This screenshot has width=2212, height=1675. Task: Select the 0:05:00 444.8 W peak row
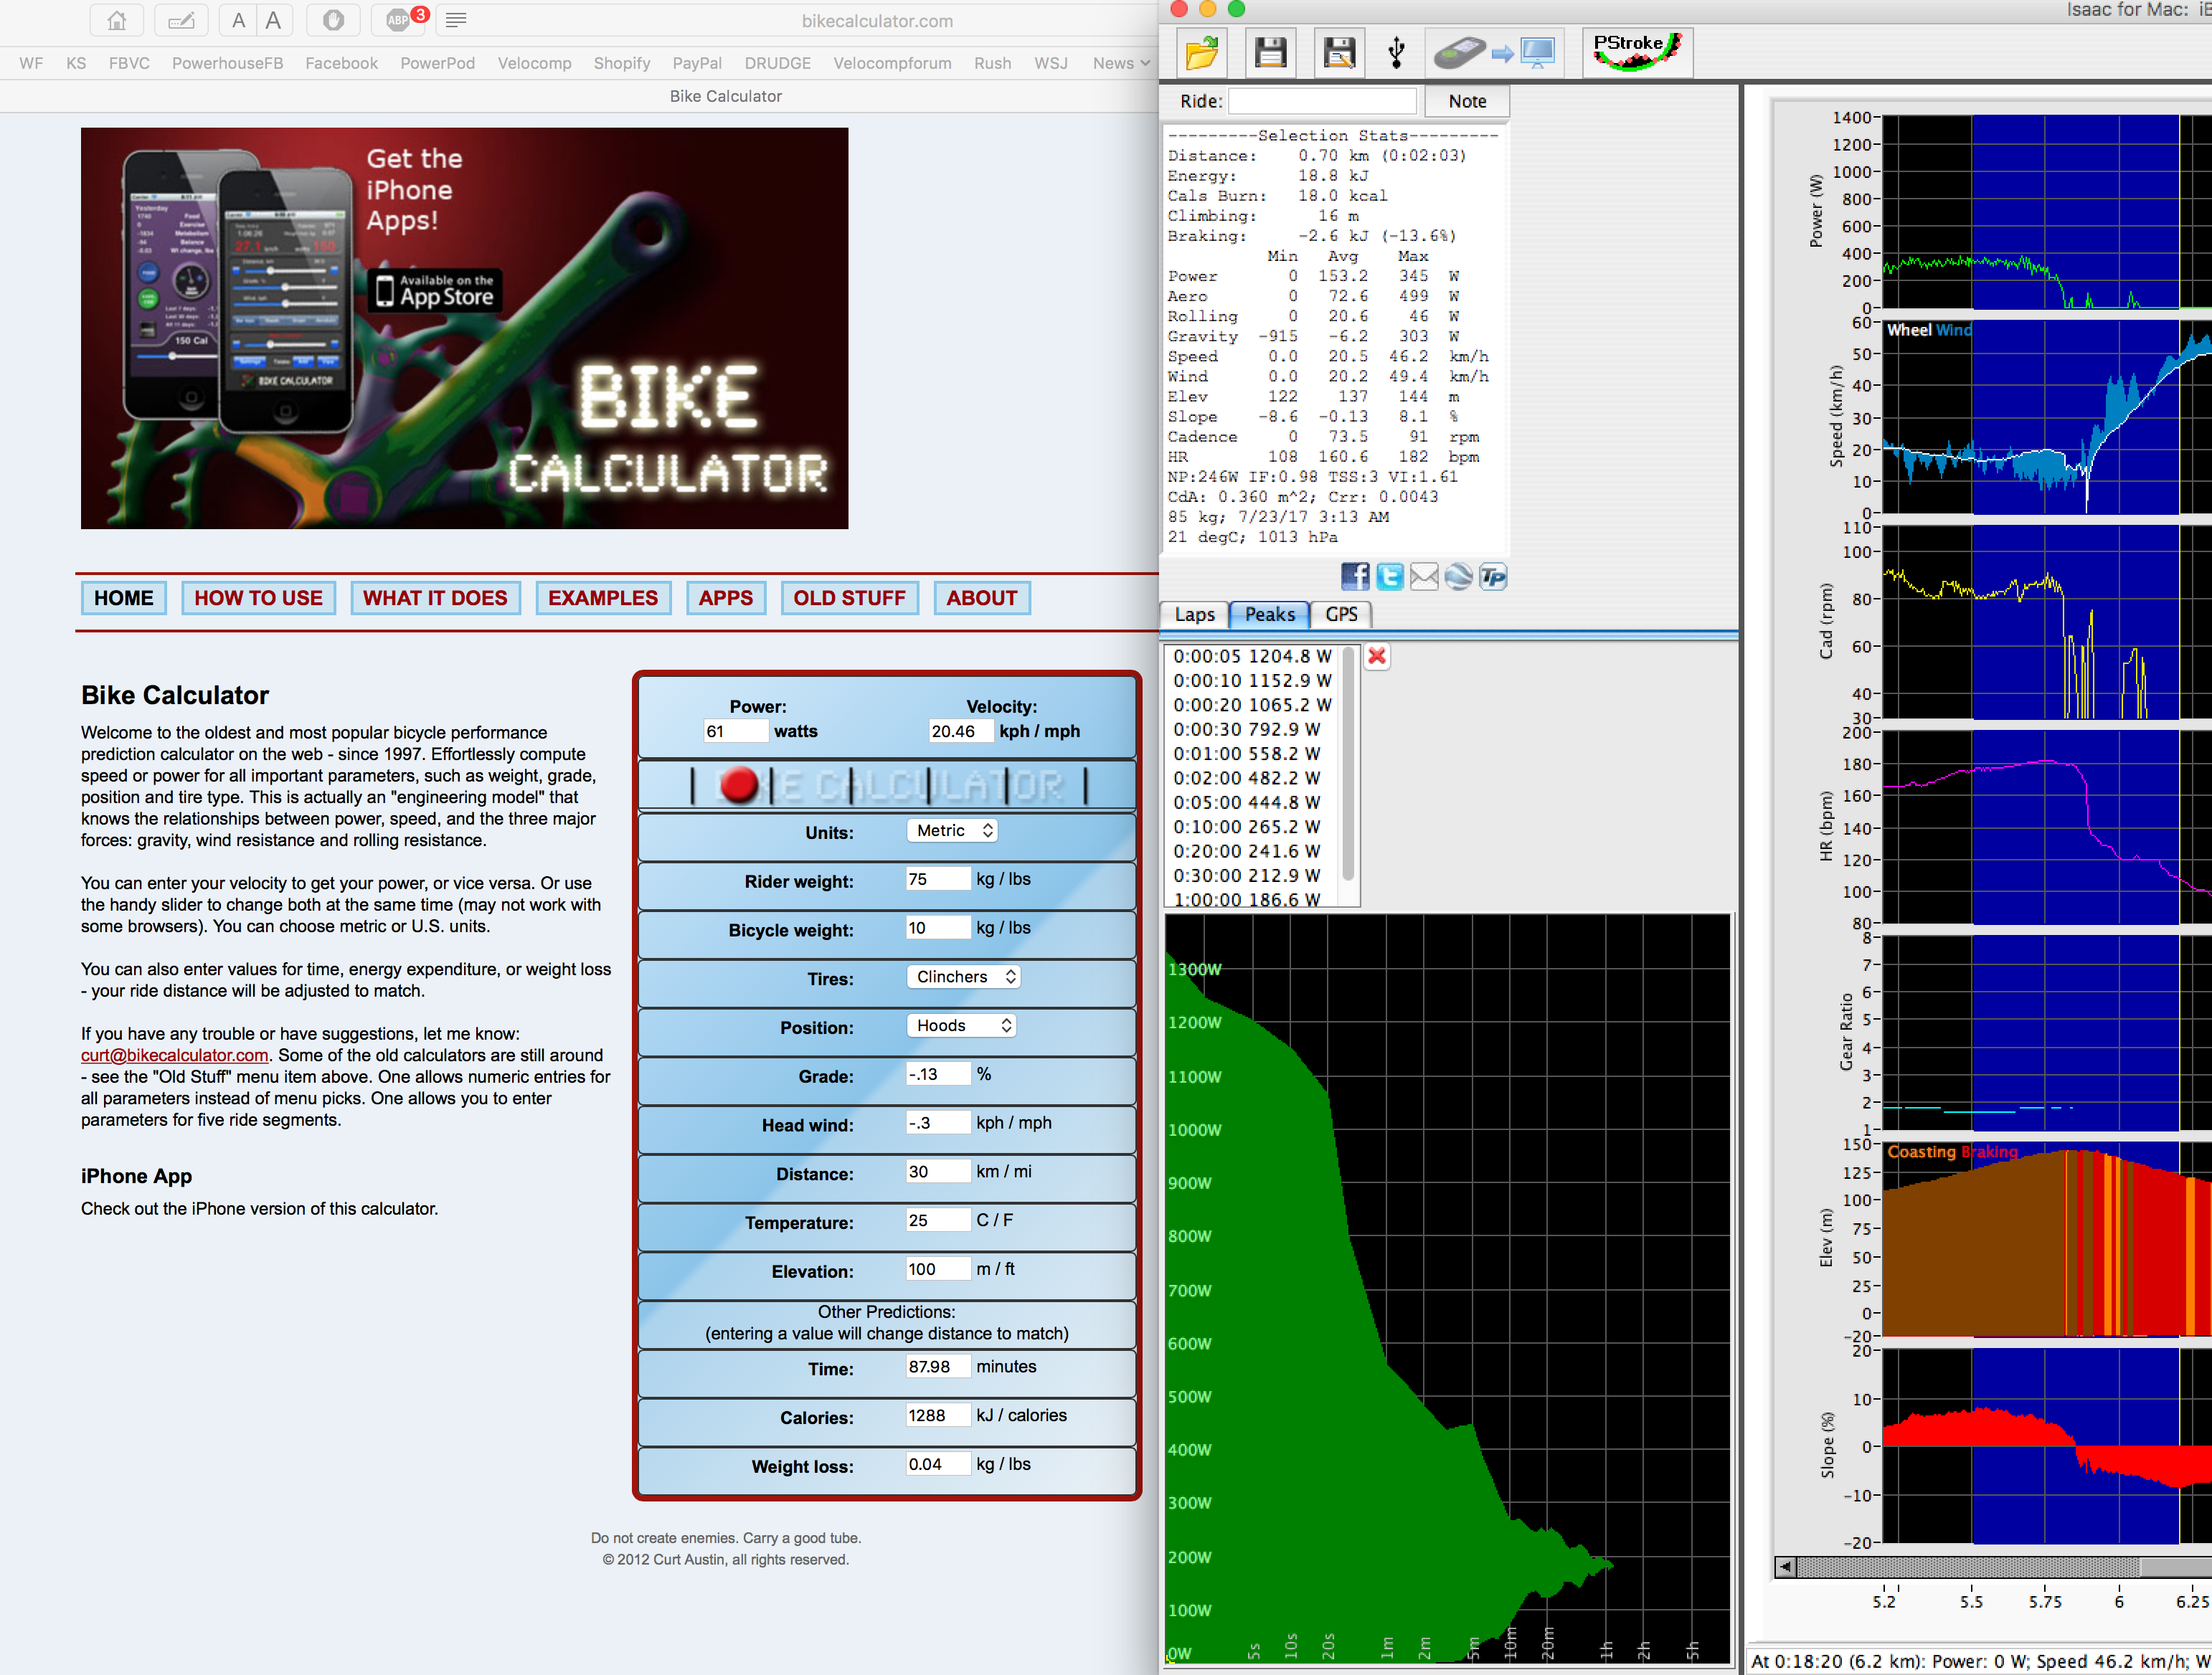[1252, 802]
